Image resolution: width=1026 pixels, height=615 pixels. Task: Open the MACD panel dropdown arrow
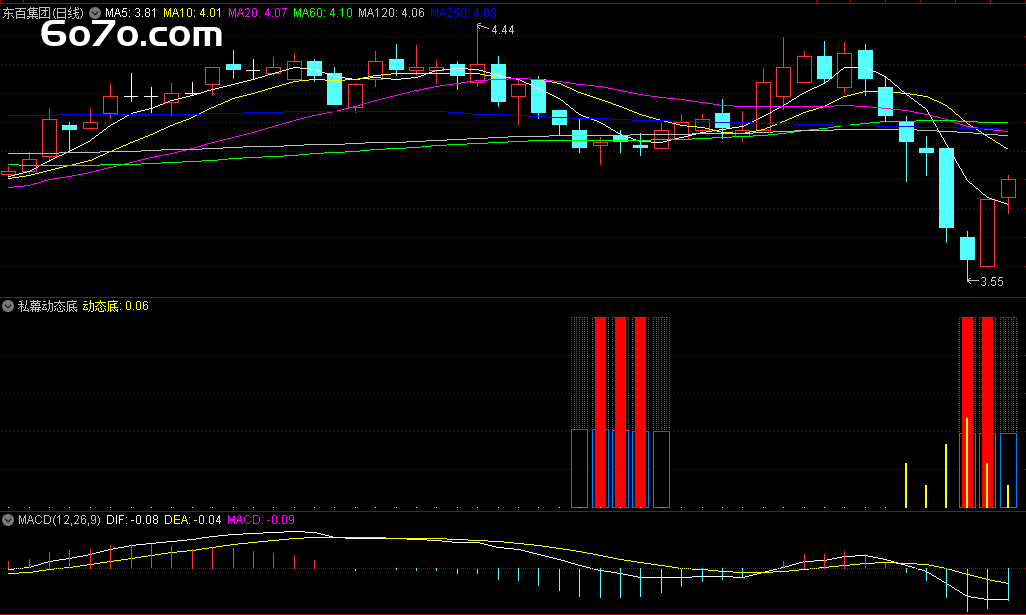coord(8,520)
